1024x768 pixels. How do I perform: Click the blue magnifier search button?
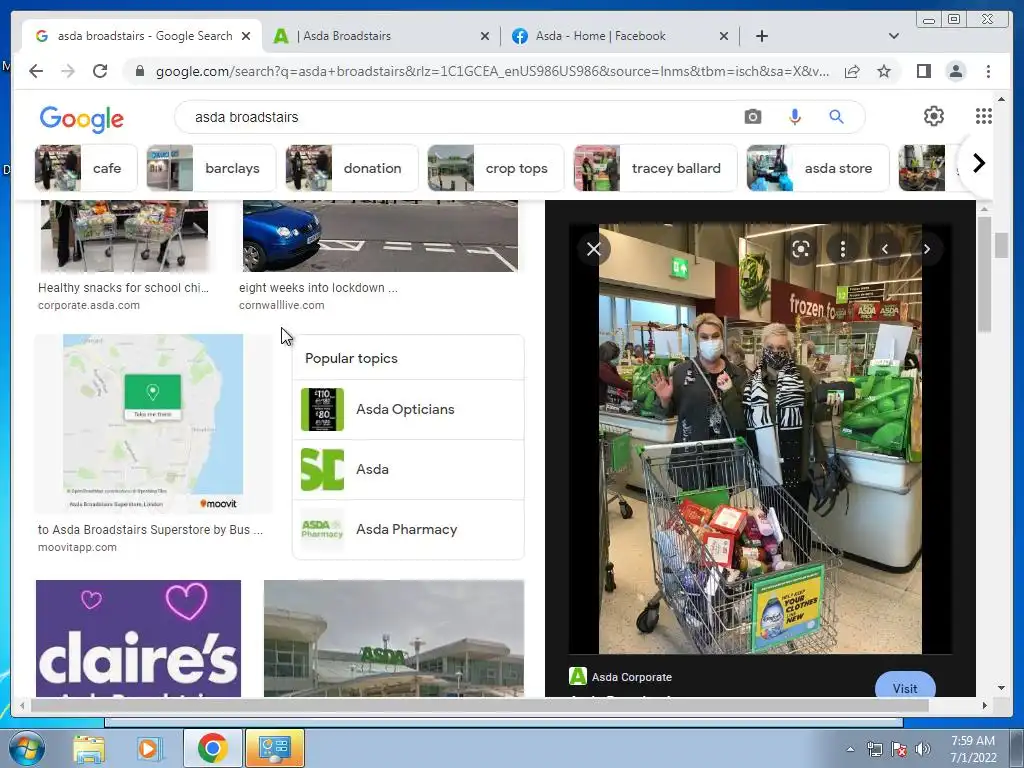(836, 117)
